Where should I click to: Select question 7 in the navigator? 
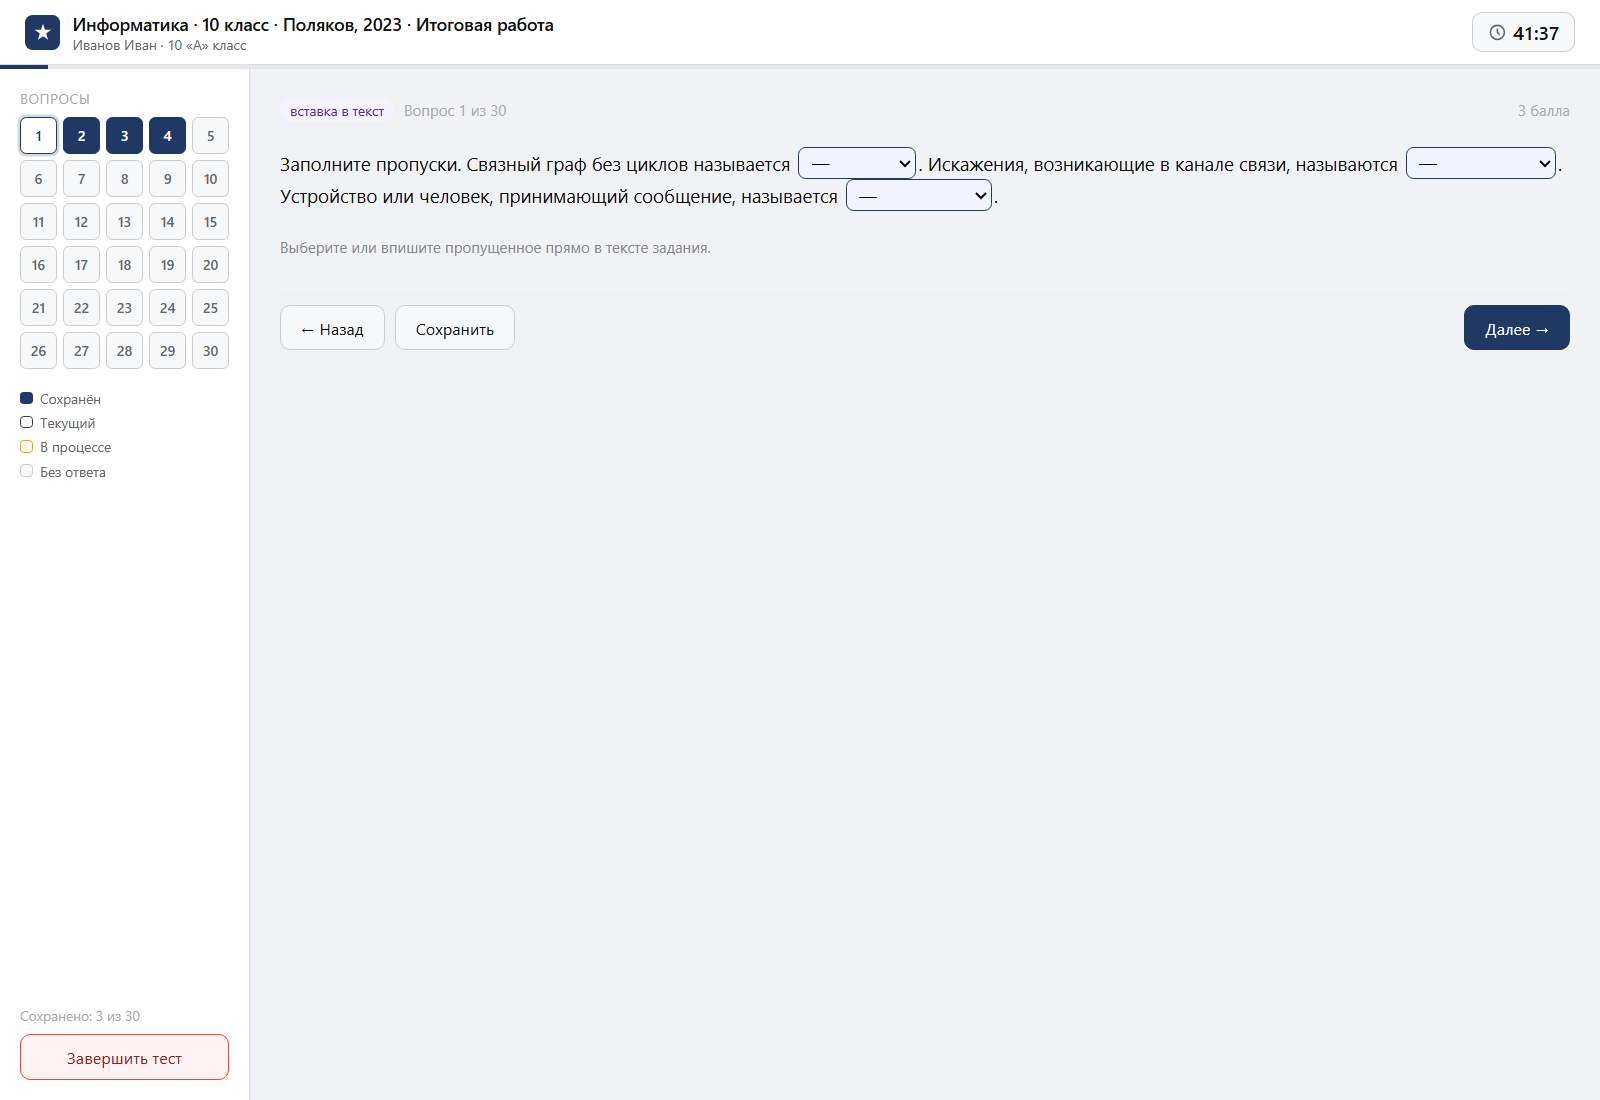pos(81,179)
